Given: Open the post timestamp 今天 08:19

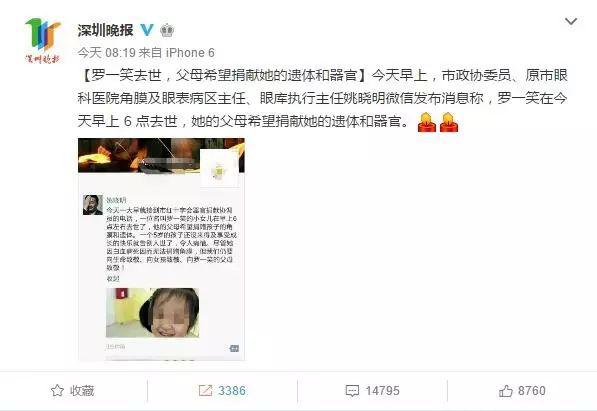Looking at the screenshot, I should [107, 53].
